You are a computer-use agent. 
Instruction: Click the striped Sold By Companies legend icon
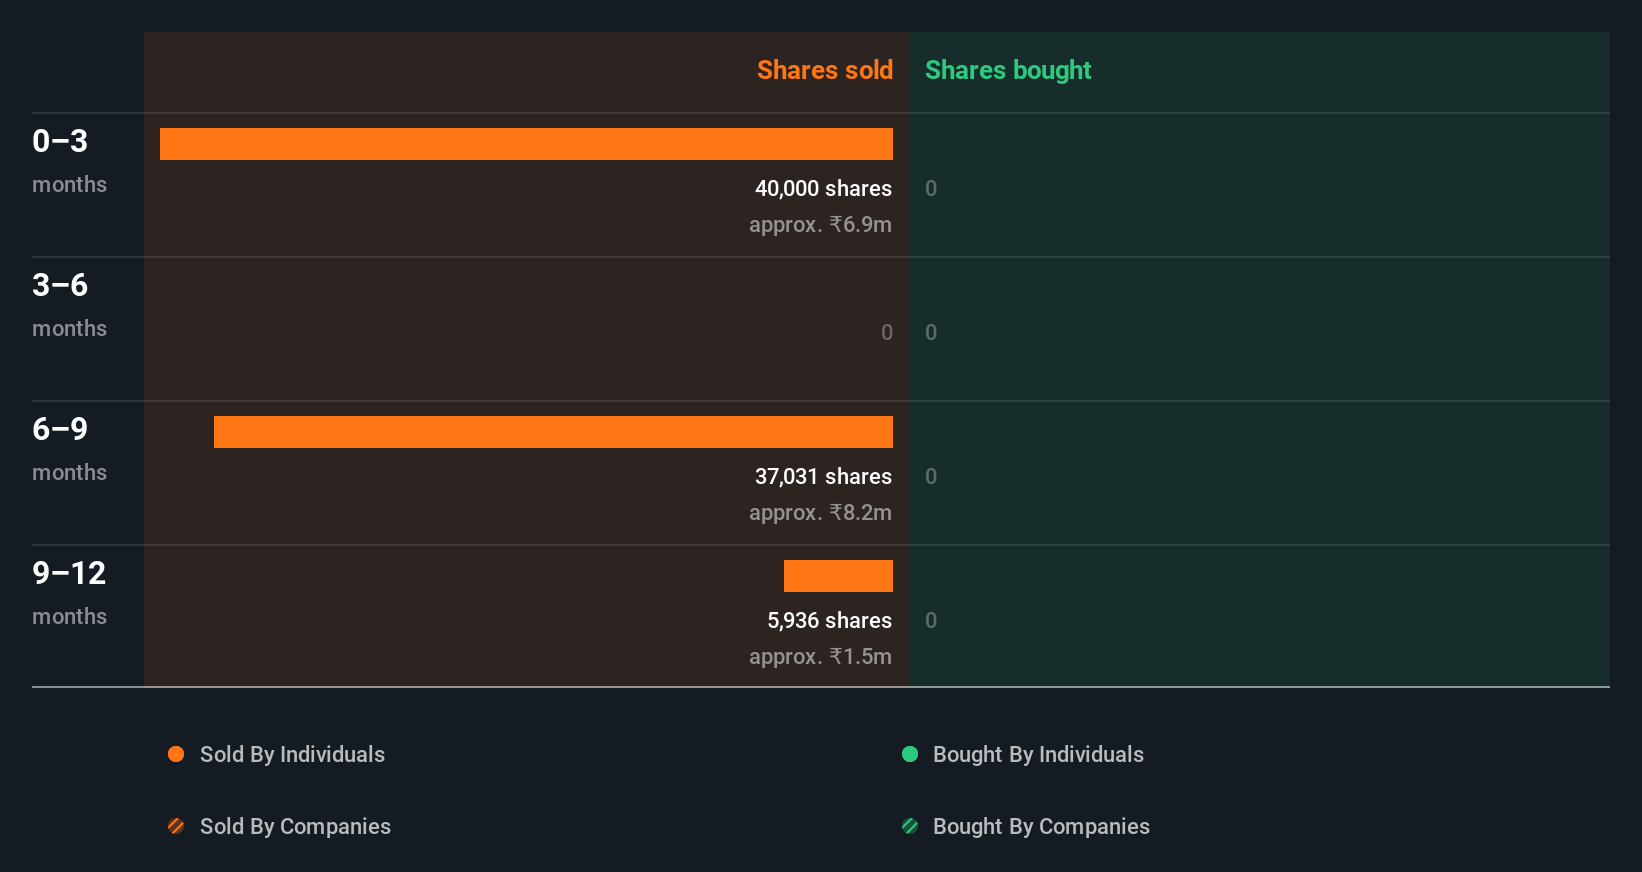tap(176, 826)
